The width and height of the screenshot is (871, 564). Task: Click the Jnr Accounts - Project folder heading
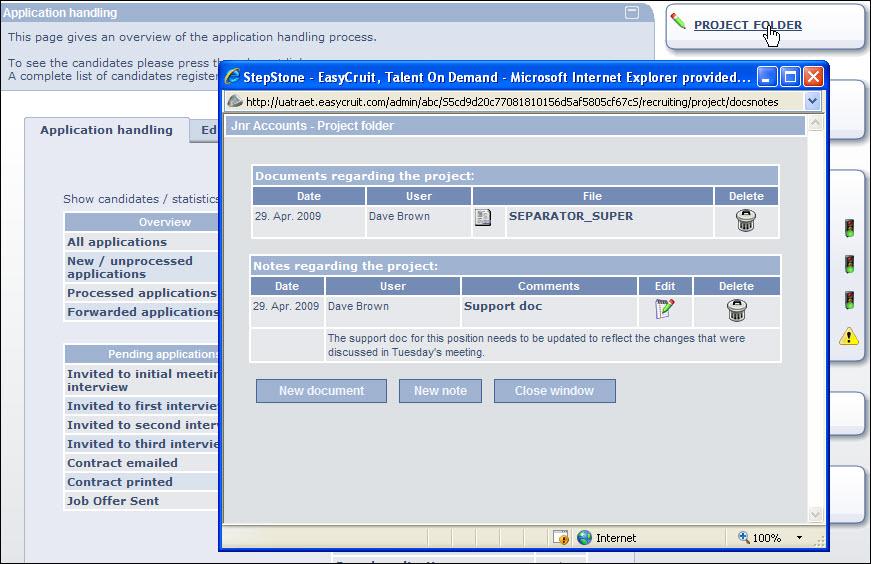[x=312, y=126]
